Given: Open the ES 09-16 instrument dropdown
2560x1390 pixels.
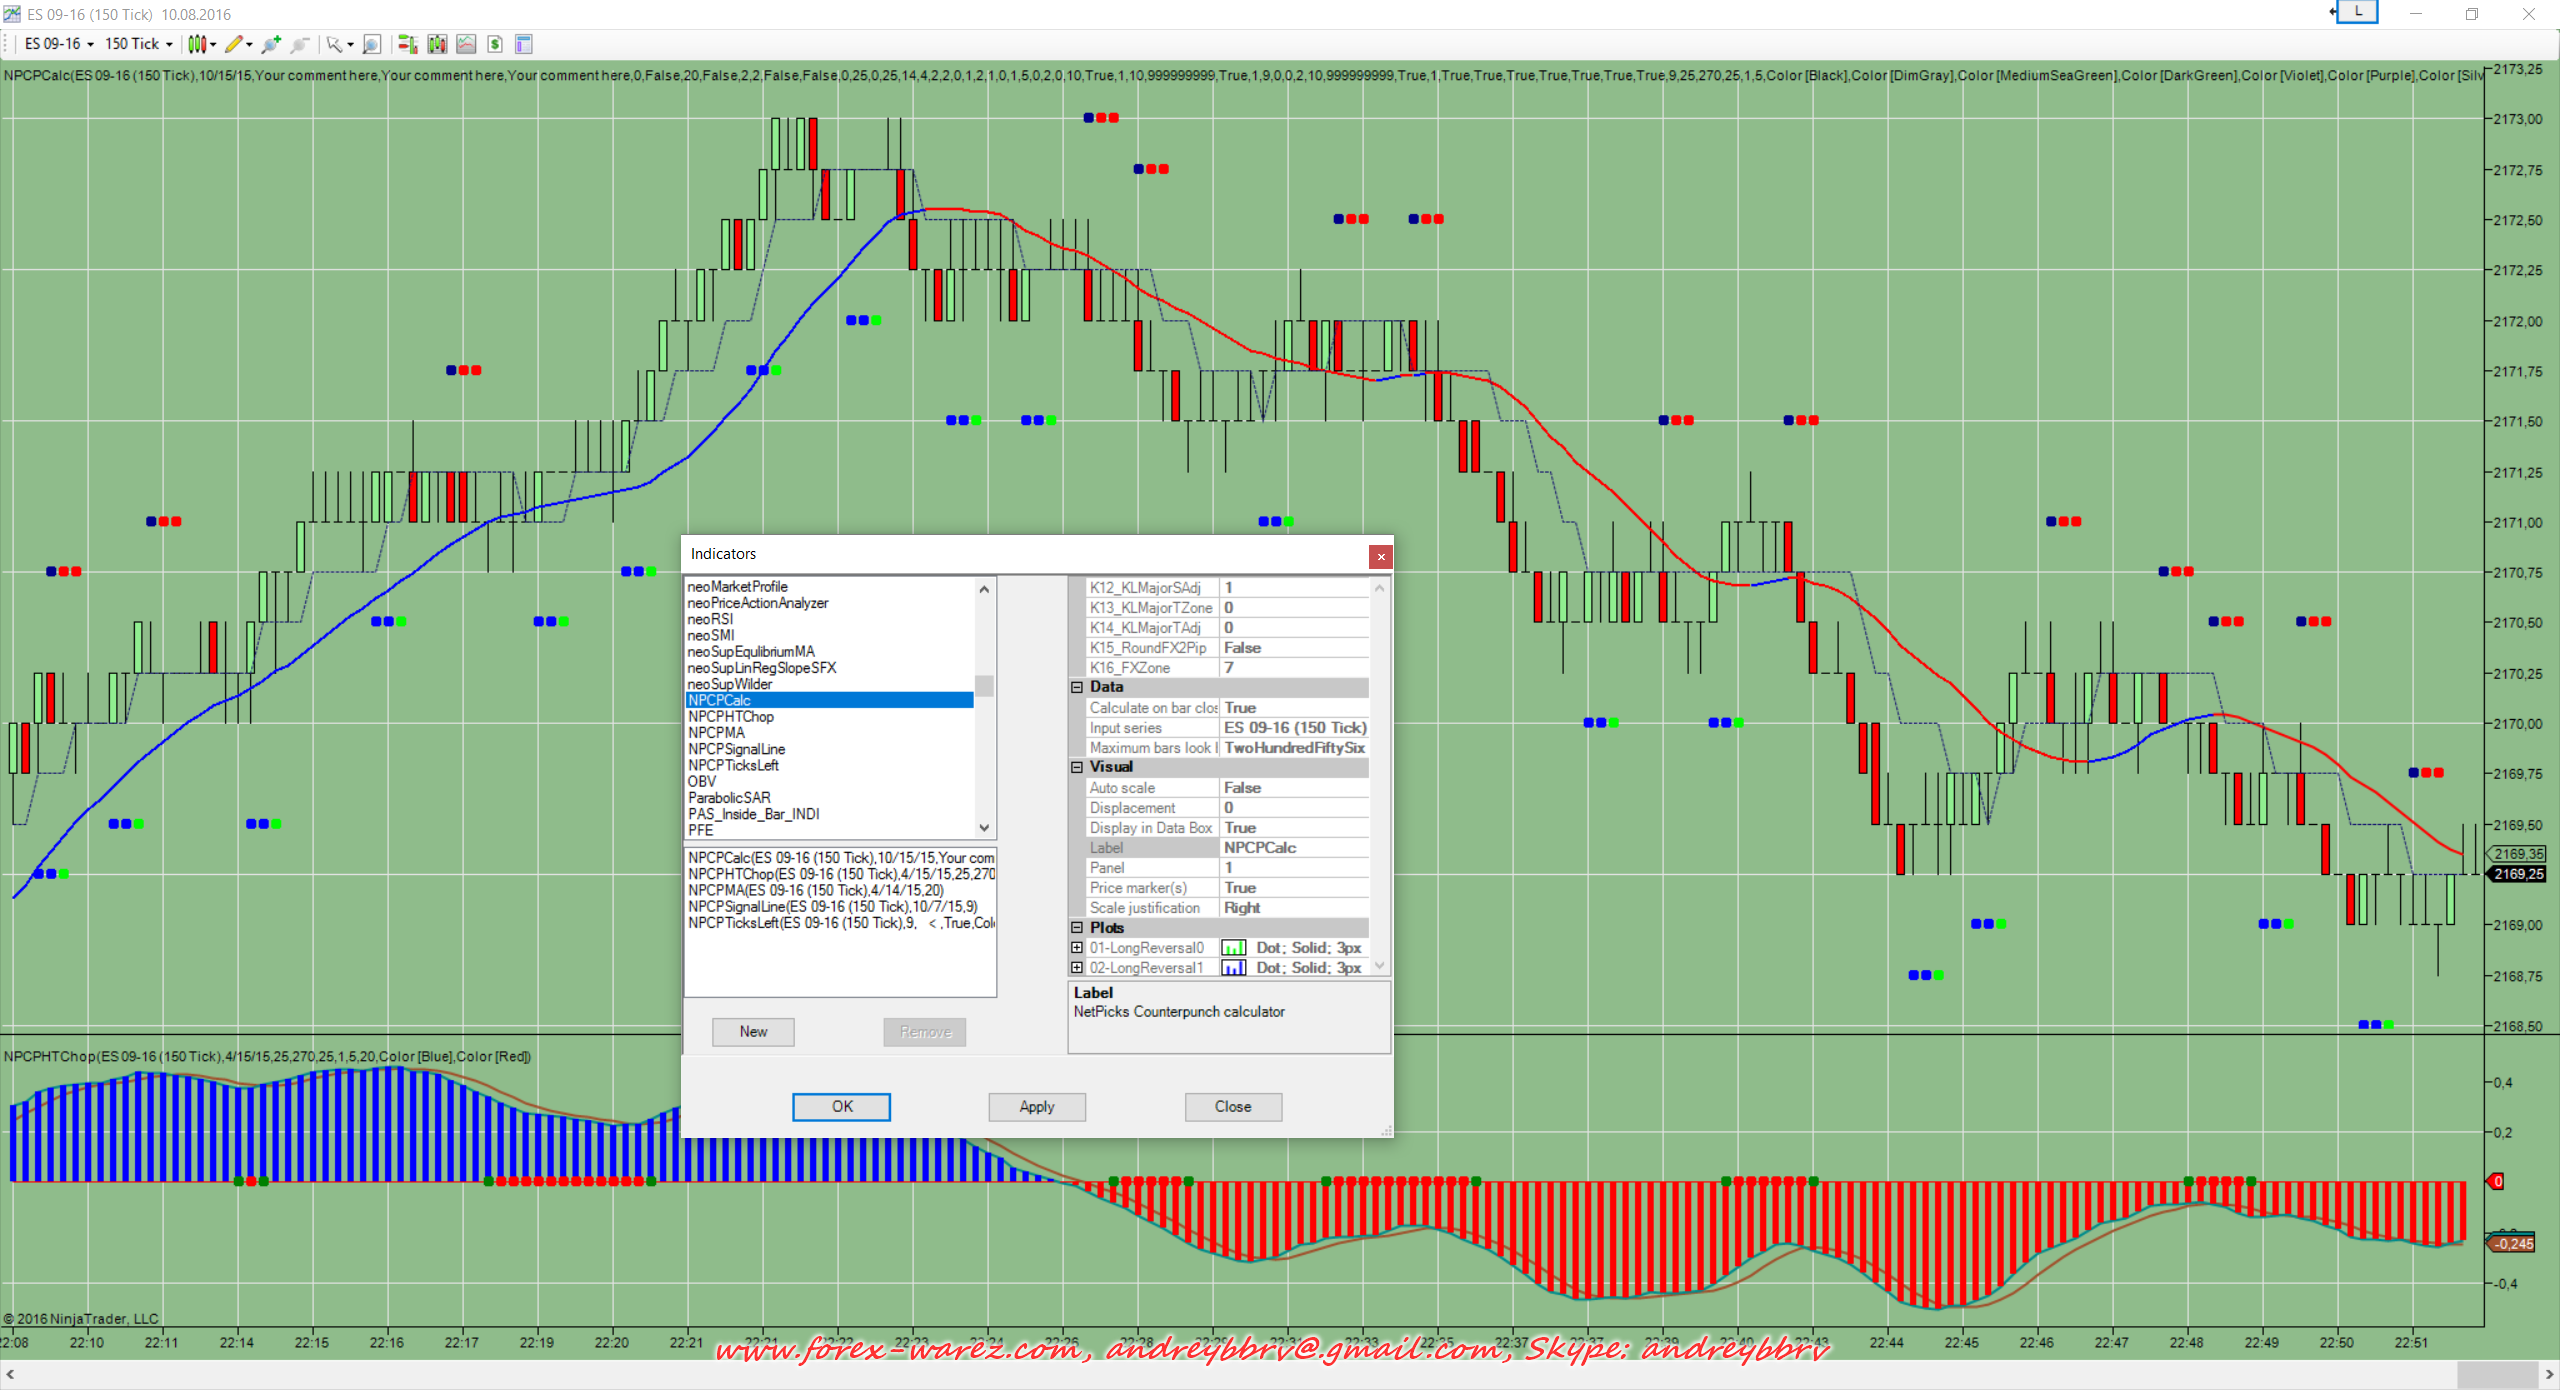Looking at the screenshot, I should (x=59, y=44).
